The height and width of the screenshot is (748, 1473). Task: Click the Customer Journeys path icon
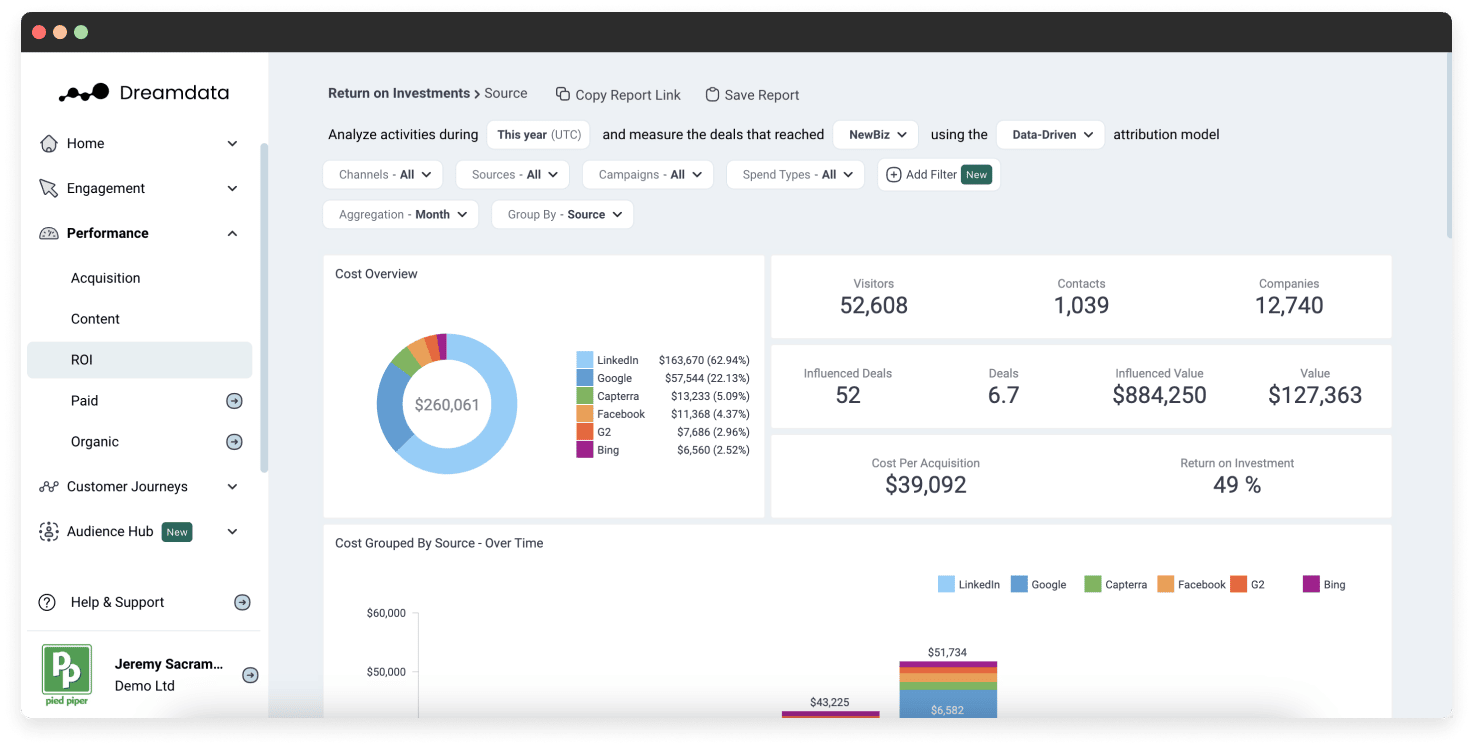pyautogui.click(x=48, y=487)
